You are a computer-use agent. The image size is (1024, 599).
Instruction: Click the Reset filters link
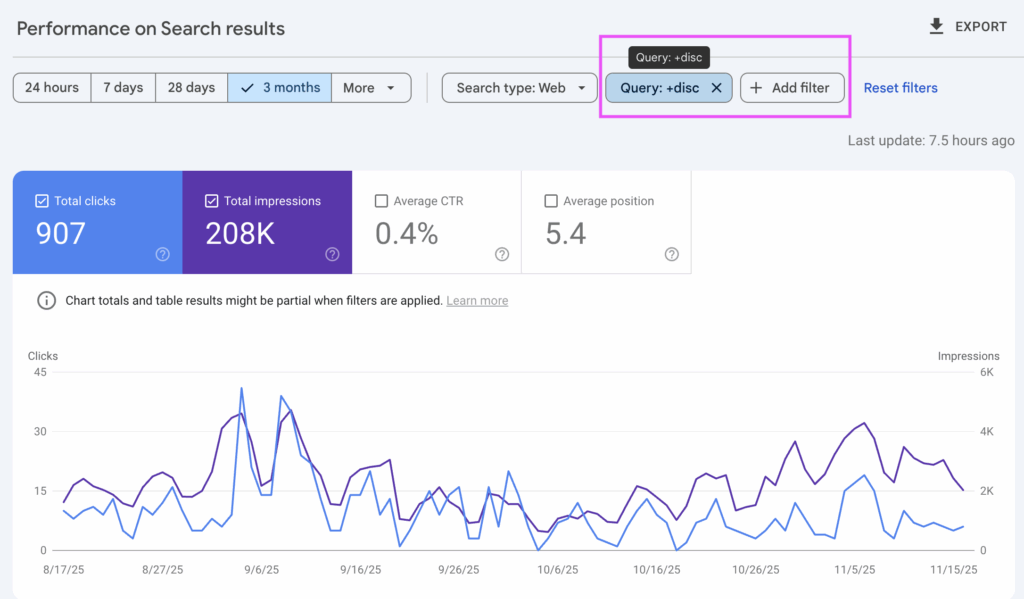point(900,88)
